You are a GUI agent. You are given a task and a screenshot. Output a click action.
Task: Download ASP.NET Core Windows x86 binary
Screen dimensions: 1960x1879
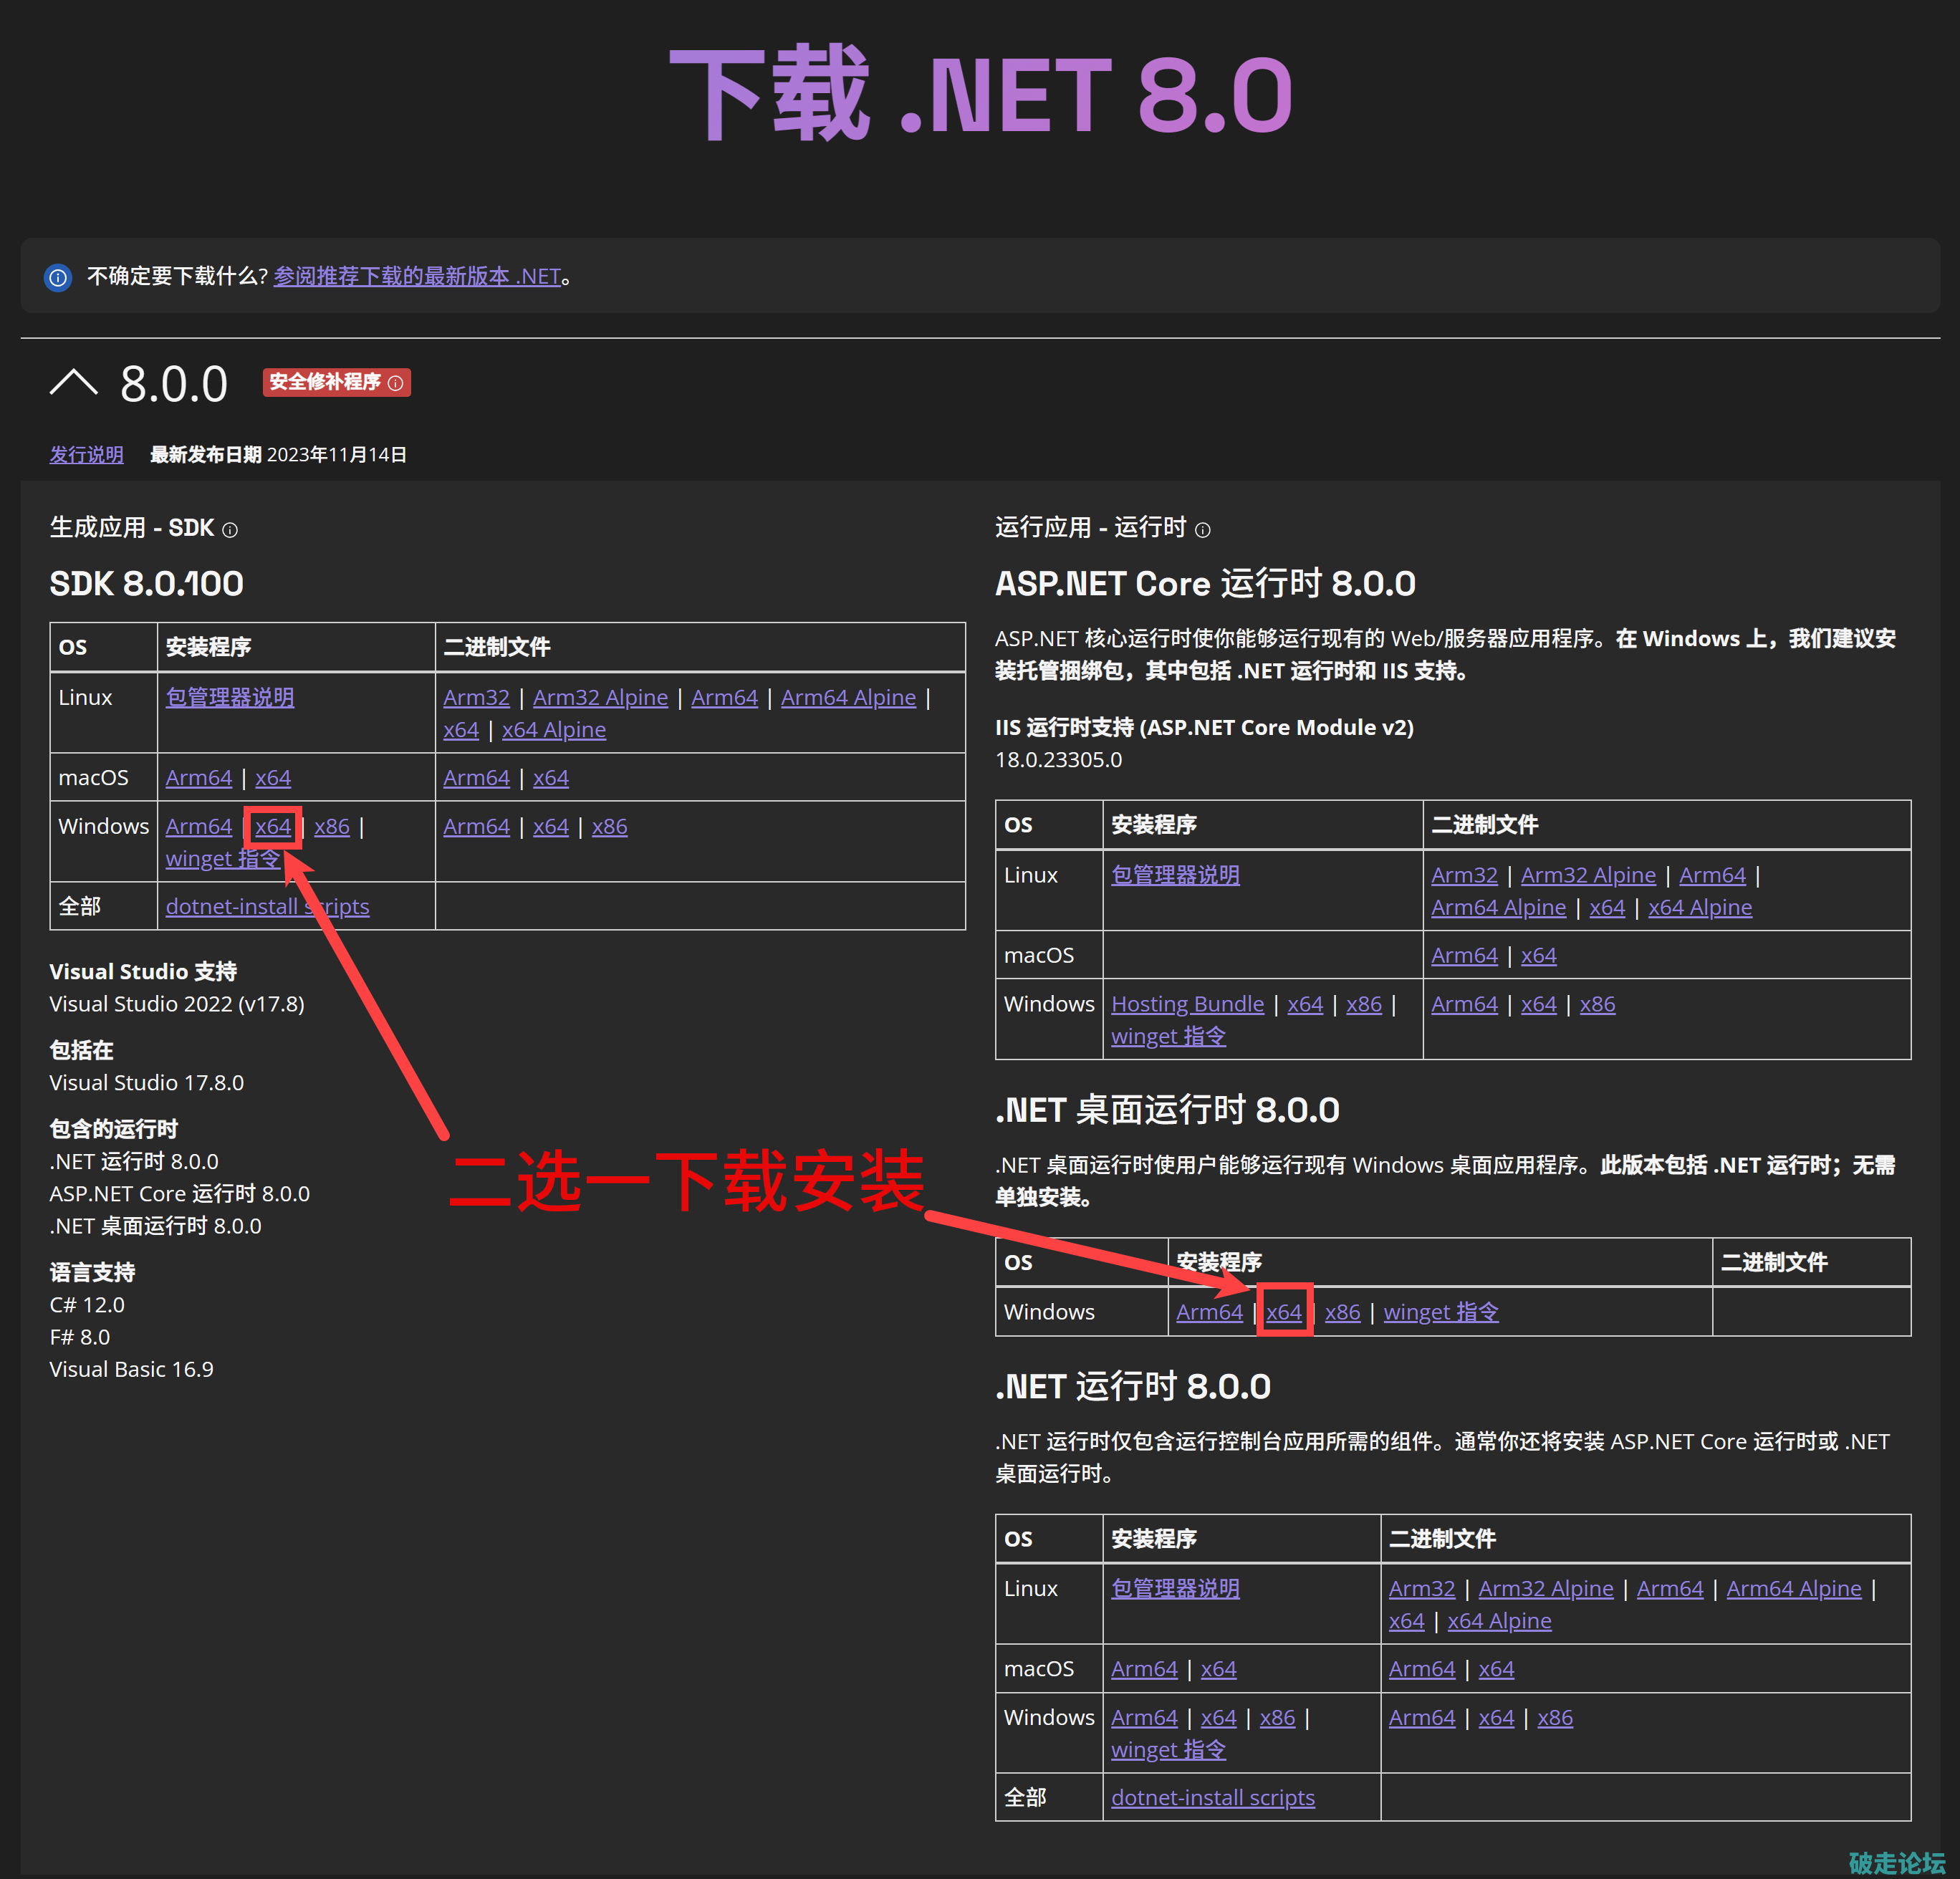click(1598, 1004)
